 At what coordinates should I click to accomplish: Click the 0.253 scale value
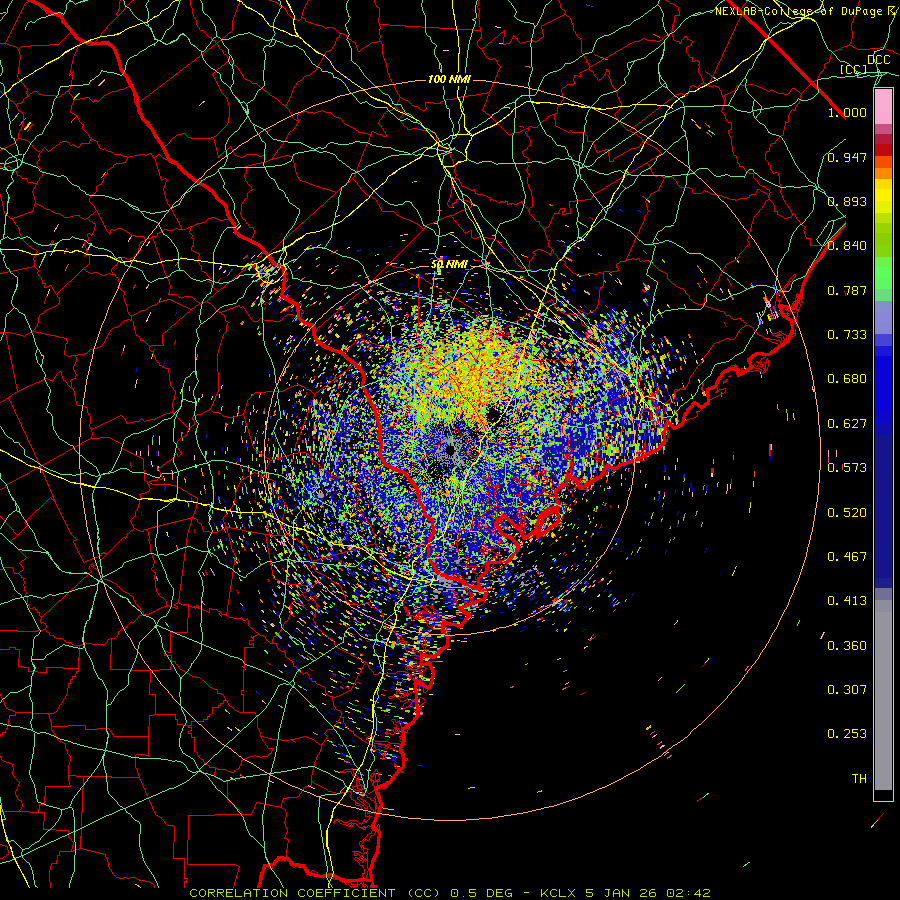pyautogui.click(x=847, y=734)
